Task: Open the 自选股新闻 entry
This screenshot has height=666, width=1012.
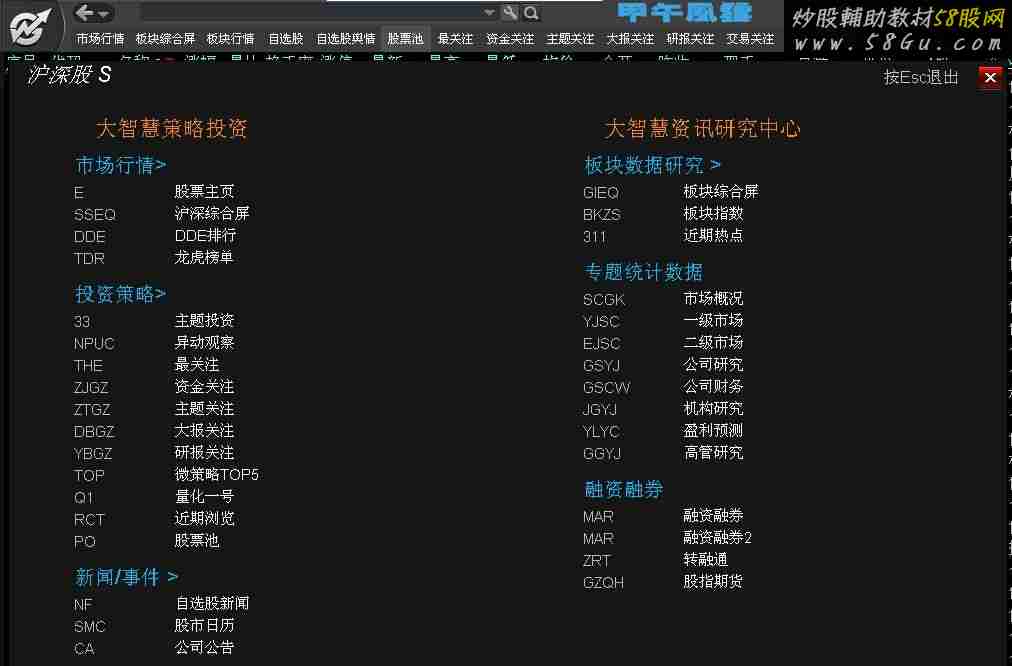Action: (x=212, y=603)
